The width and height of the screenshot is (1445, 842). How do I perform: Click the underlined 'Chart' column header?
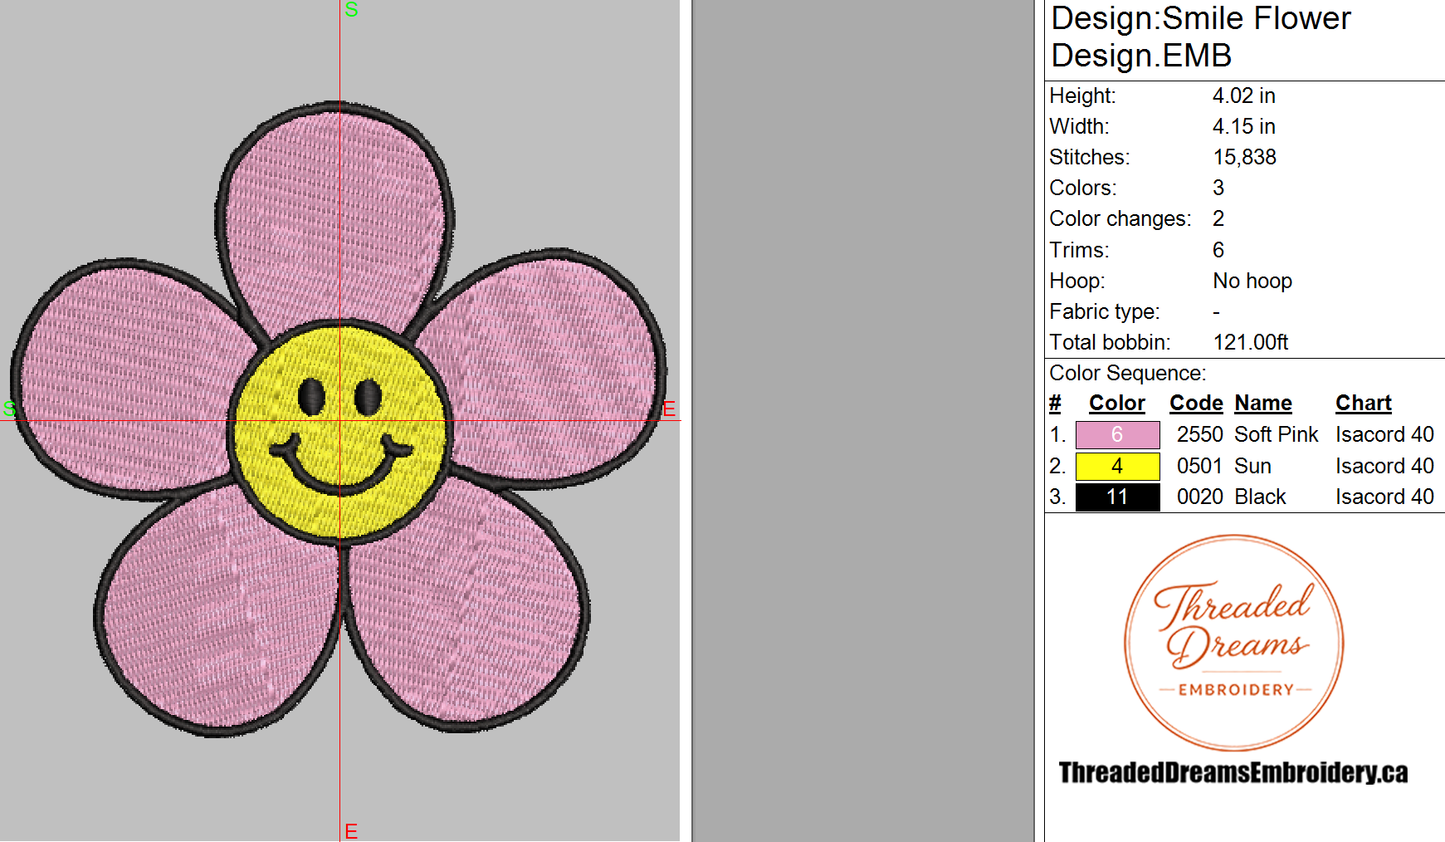click(x=1363, y=403)
